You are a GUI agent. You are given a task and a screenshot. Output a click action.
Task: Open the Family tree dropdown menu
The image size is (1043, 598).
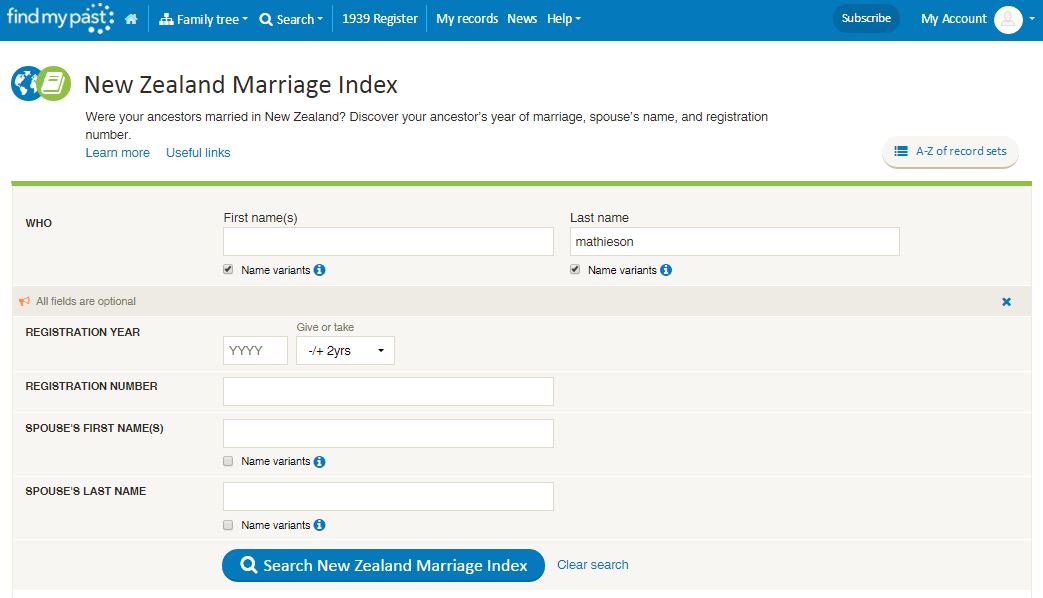(203, 19)
